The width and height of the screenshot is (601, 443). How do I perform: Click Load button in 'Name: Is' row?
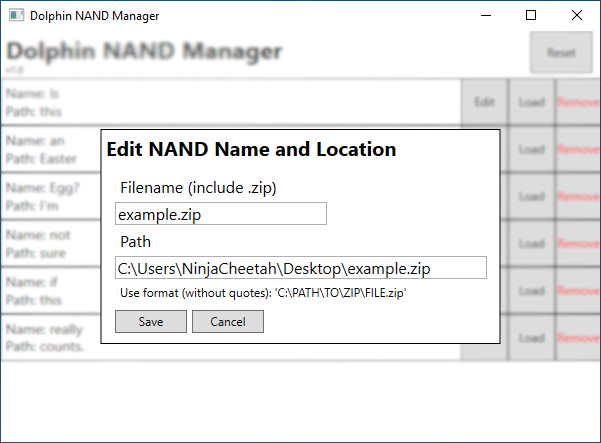point(532,102)
